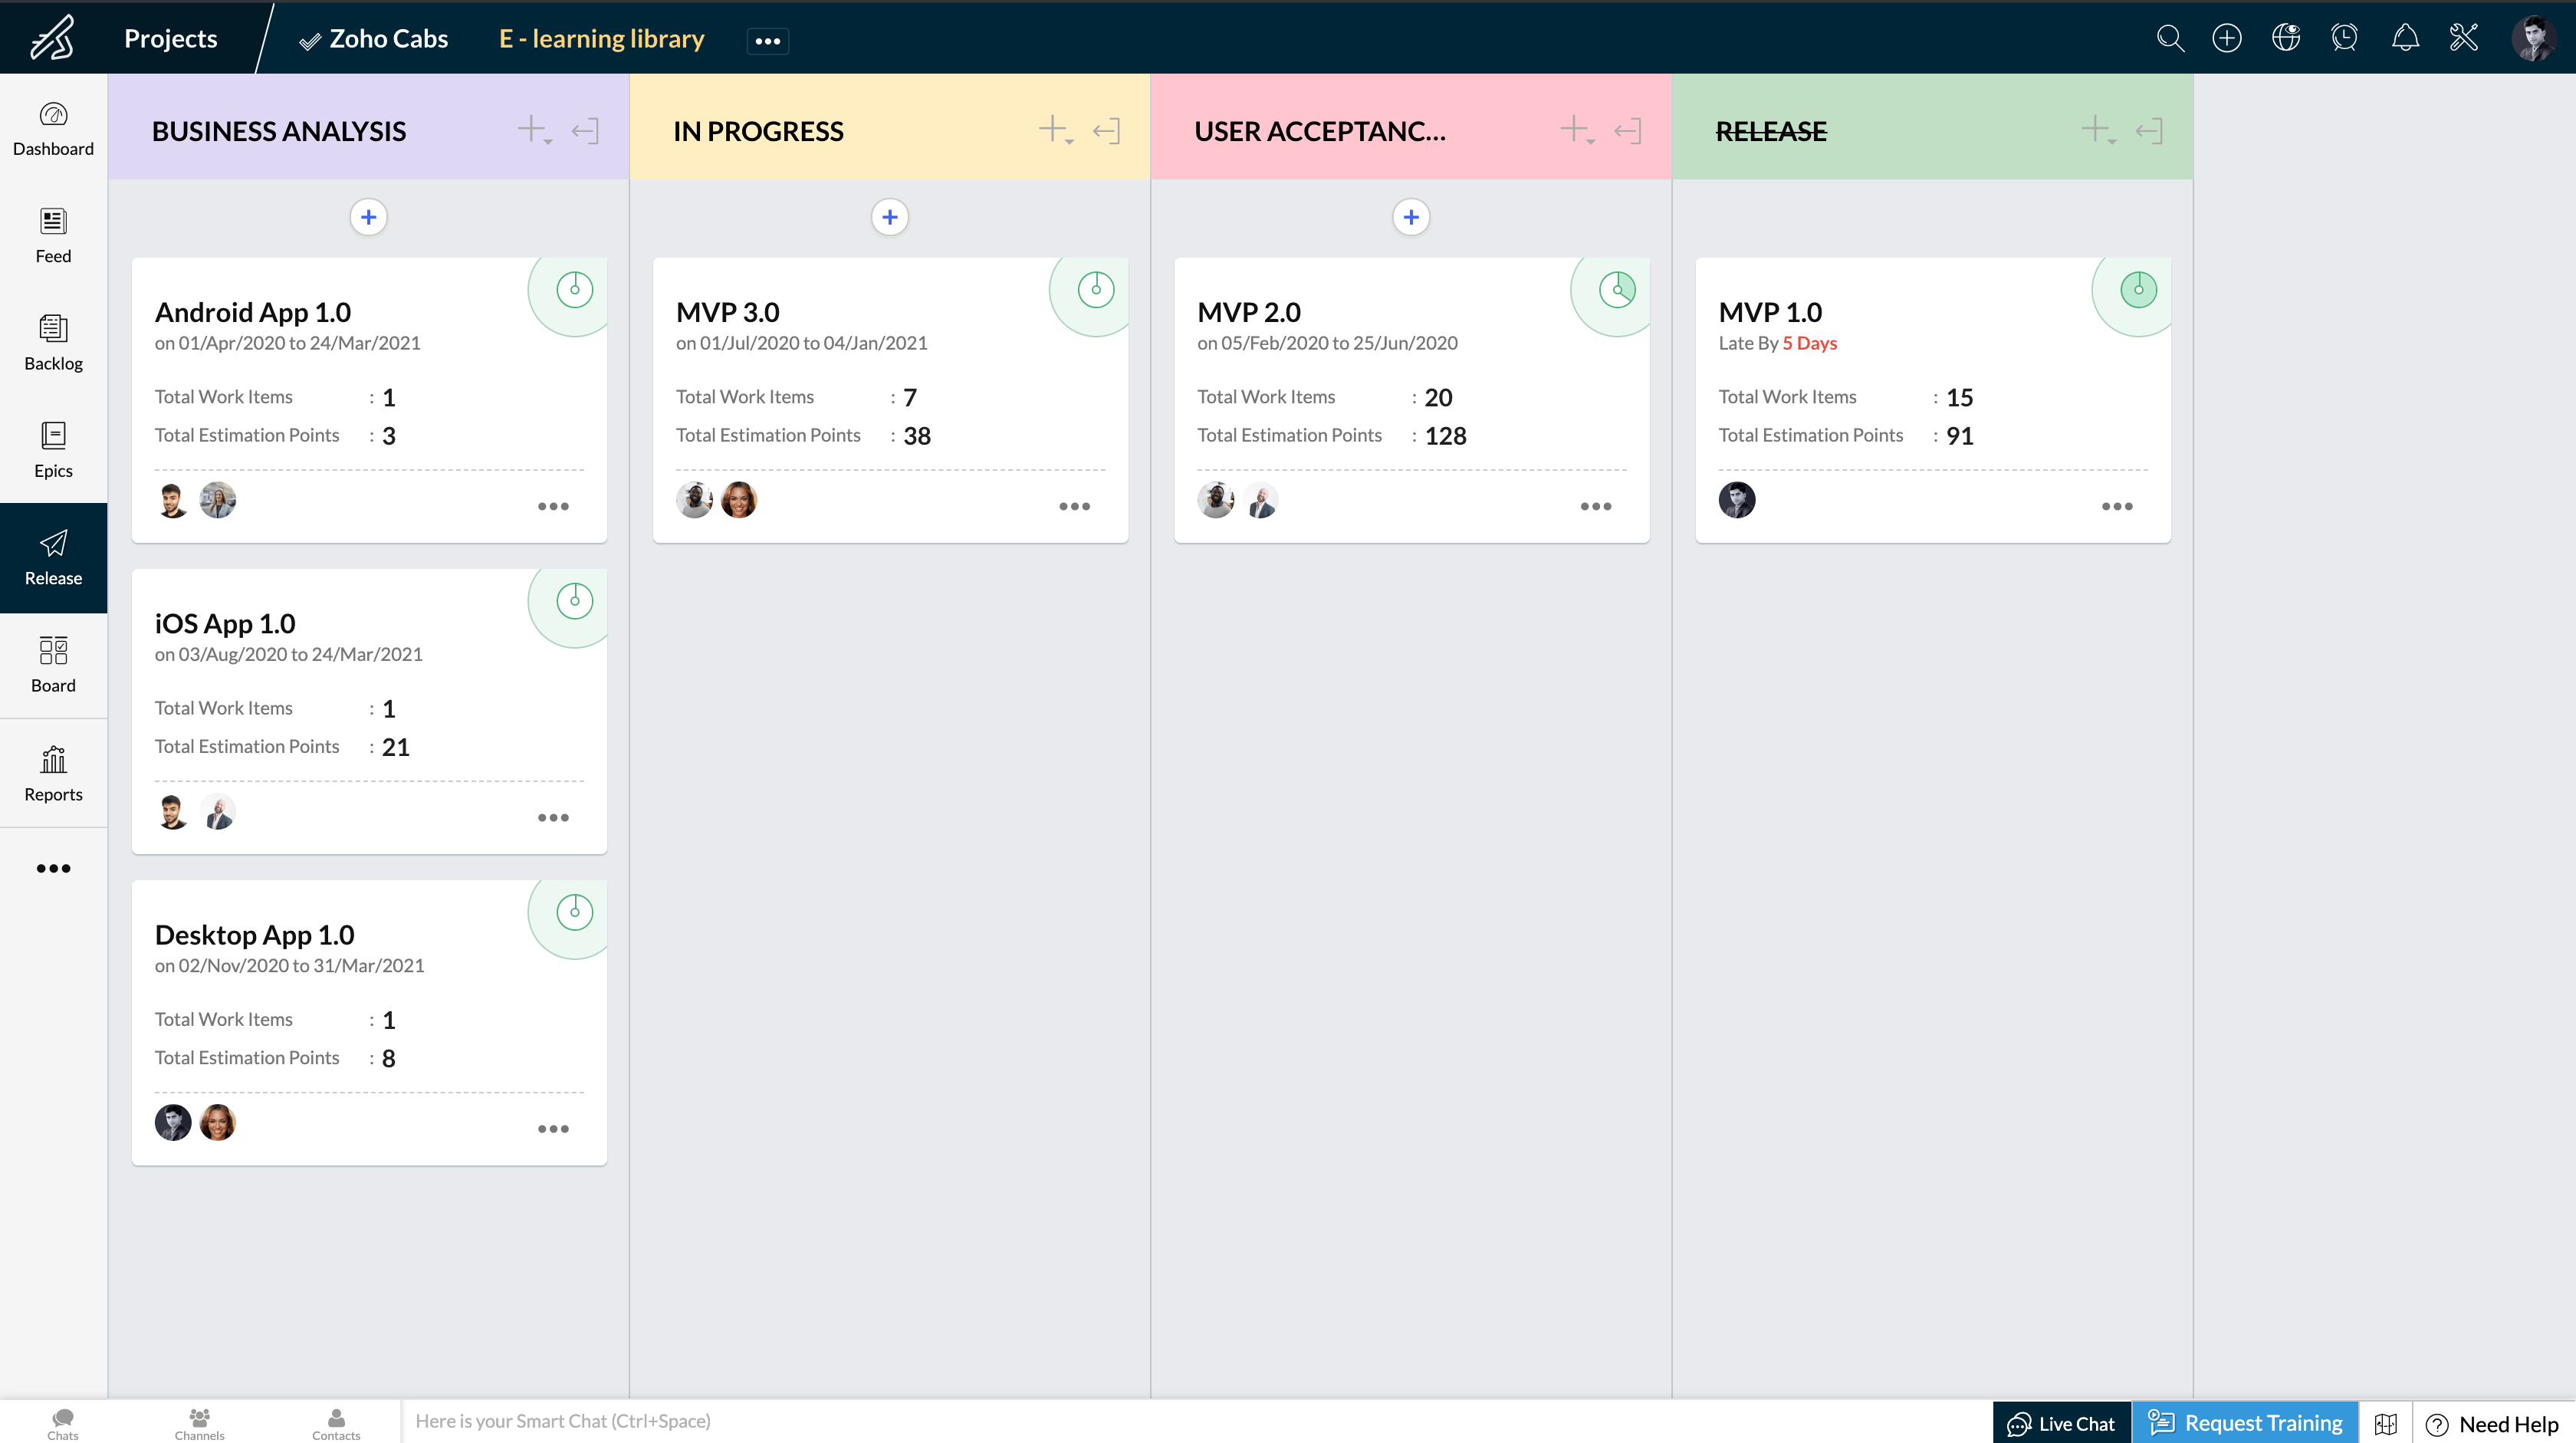Add release under User Acceptance column

click(1411, 217)
